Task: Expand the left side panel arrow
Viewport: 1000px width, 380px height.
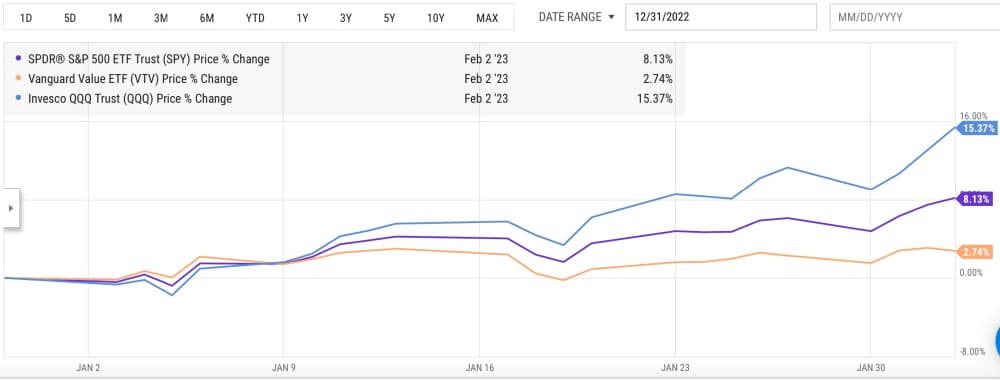Action: pyautogui.click(x=11, y=208)
